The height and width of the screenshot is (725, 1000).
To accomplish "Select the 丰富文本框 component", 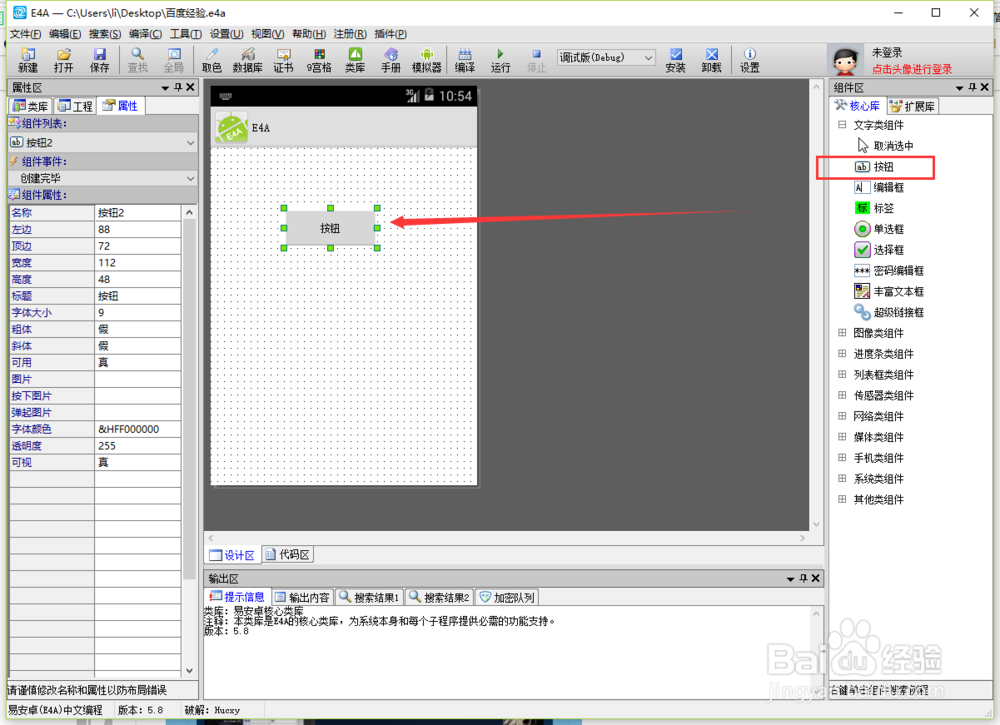I will (889, 291).
